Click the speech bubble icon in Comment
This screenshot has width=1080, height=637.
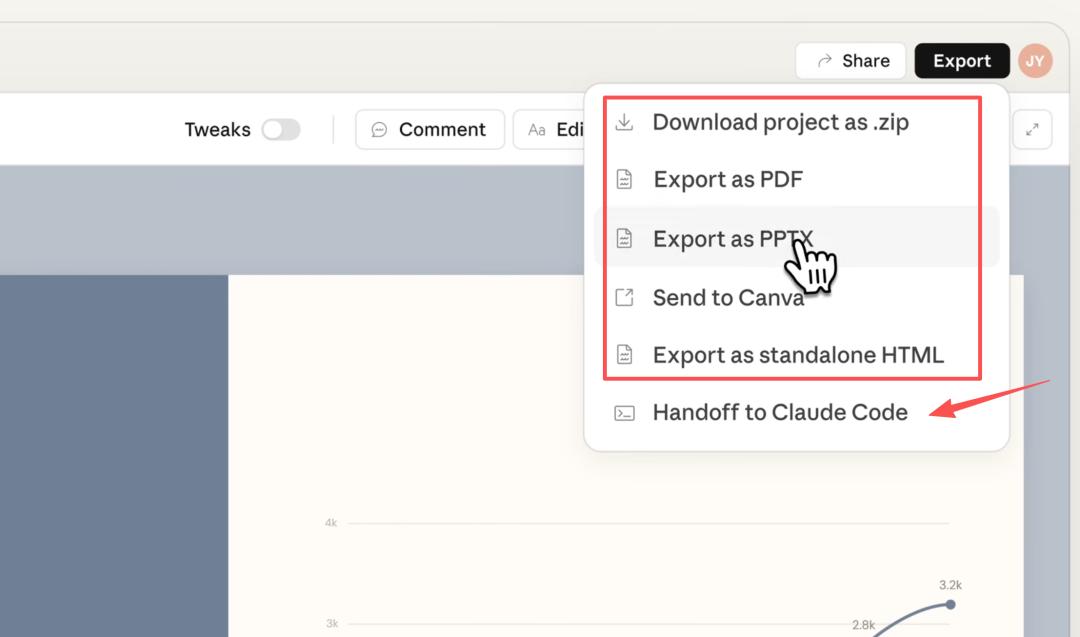pyautogui.click(x=379, y=130)
